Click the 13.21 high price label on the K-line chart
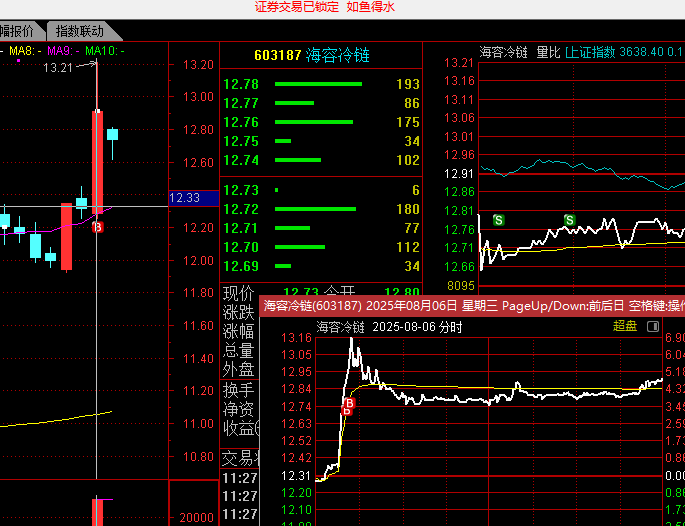This screenshot has width=685, height=526. tap(58, 68)
